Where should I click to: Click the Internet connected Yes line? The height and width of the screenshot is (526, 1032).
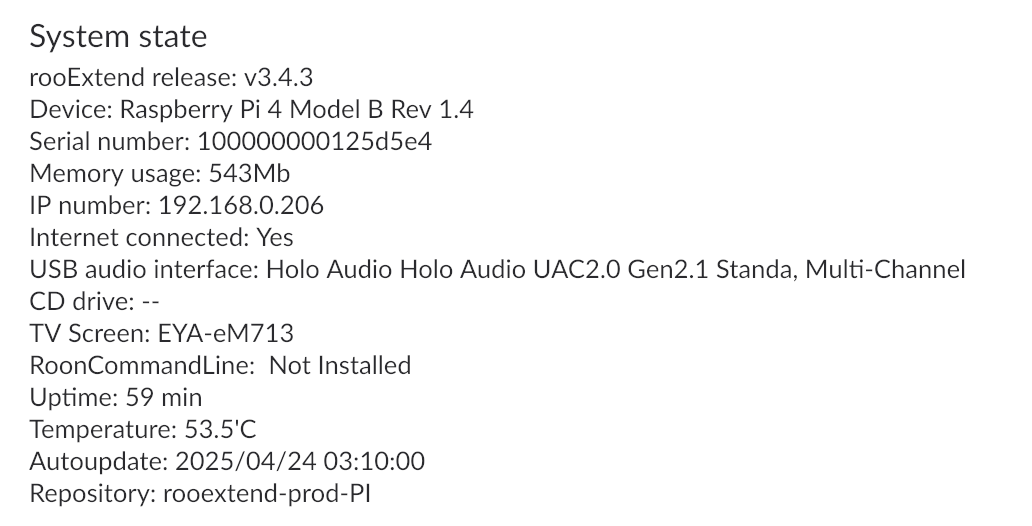click(161, 238)
